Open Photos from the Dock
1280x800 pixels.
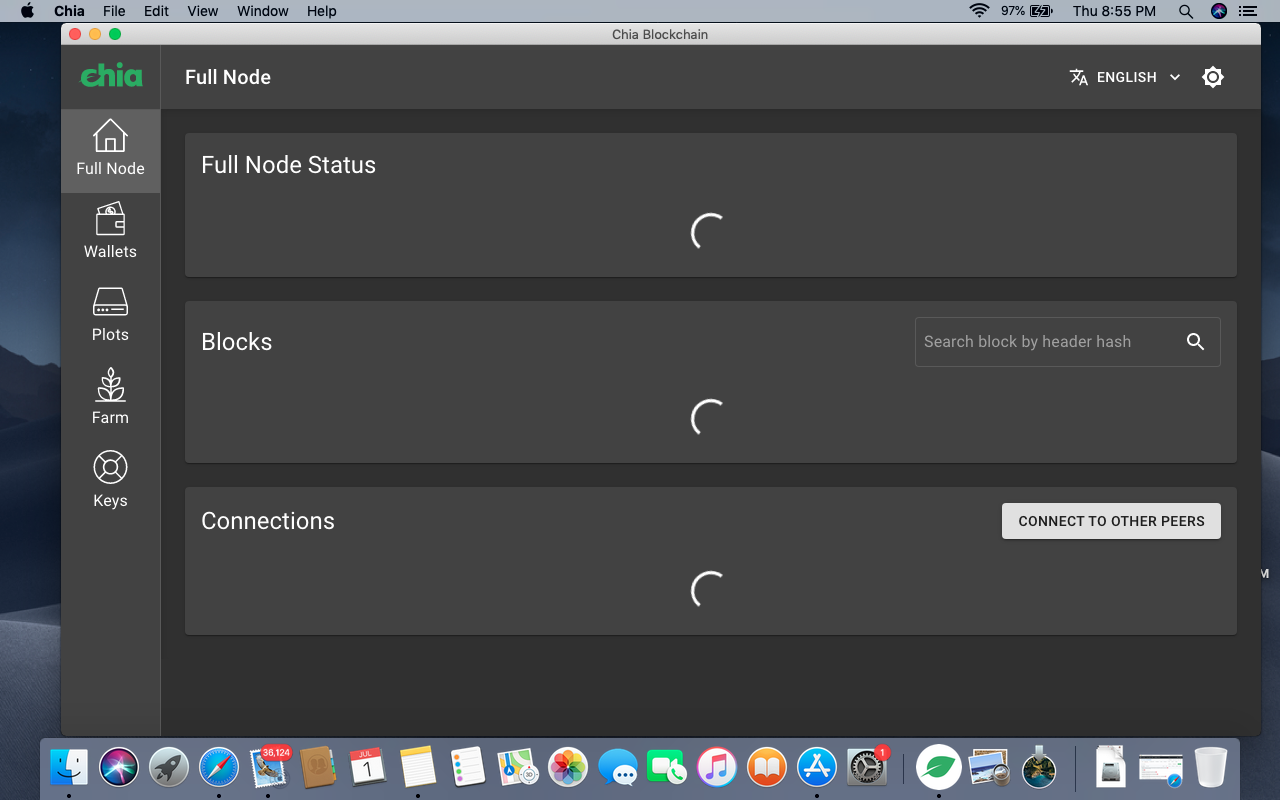[x=568, y=767]
